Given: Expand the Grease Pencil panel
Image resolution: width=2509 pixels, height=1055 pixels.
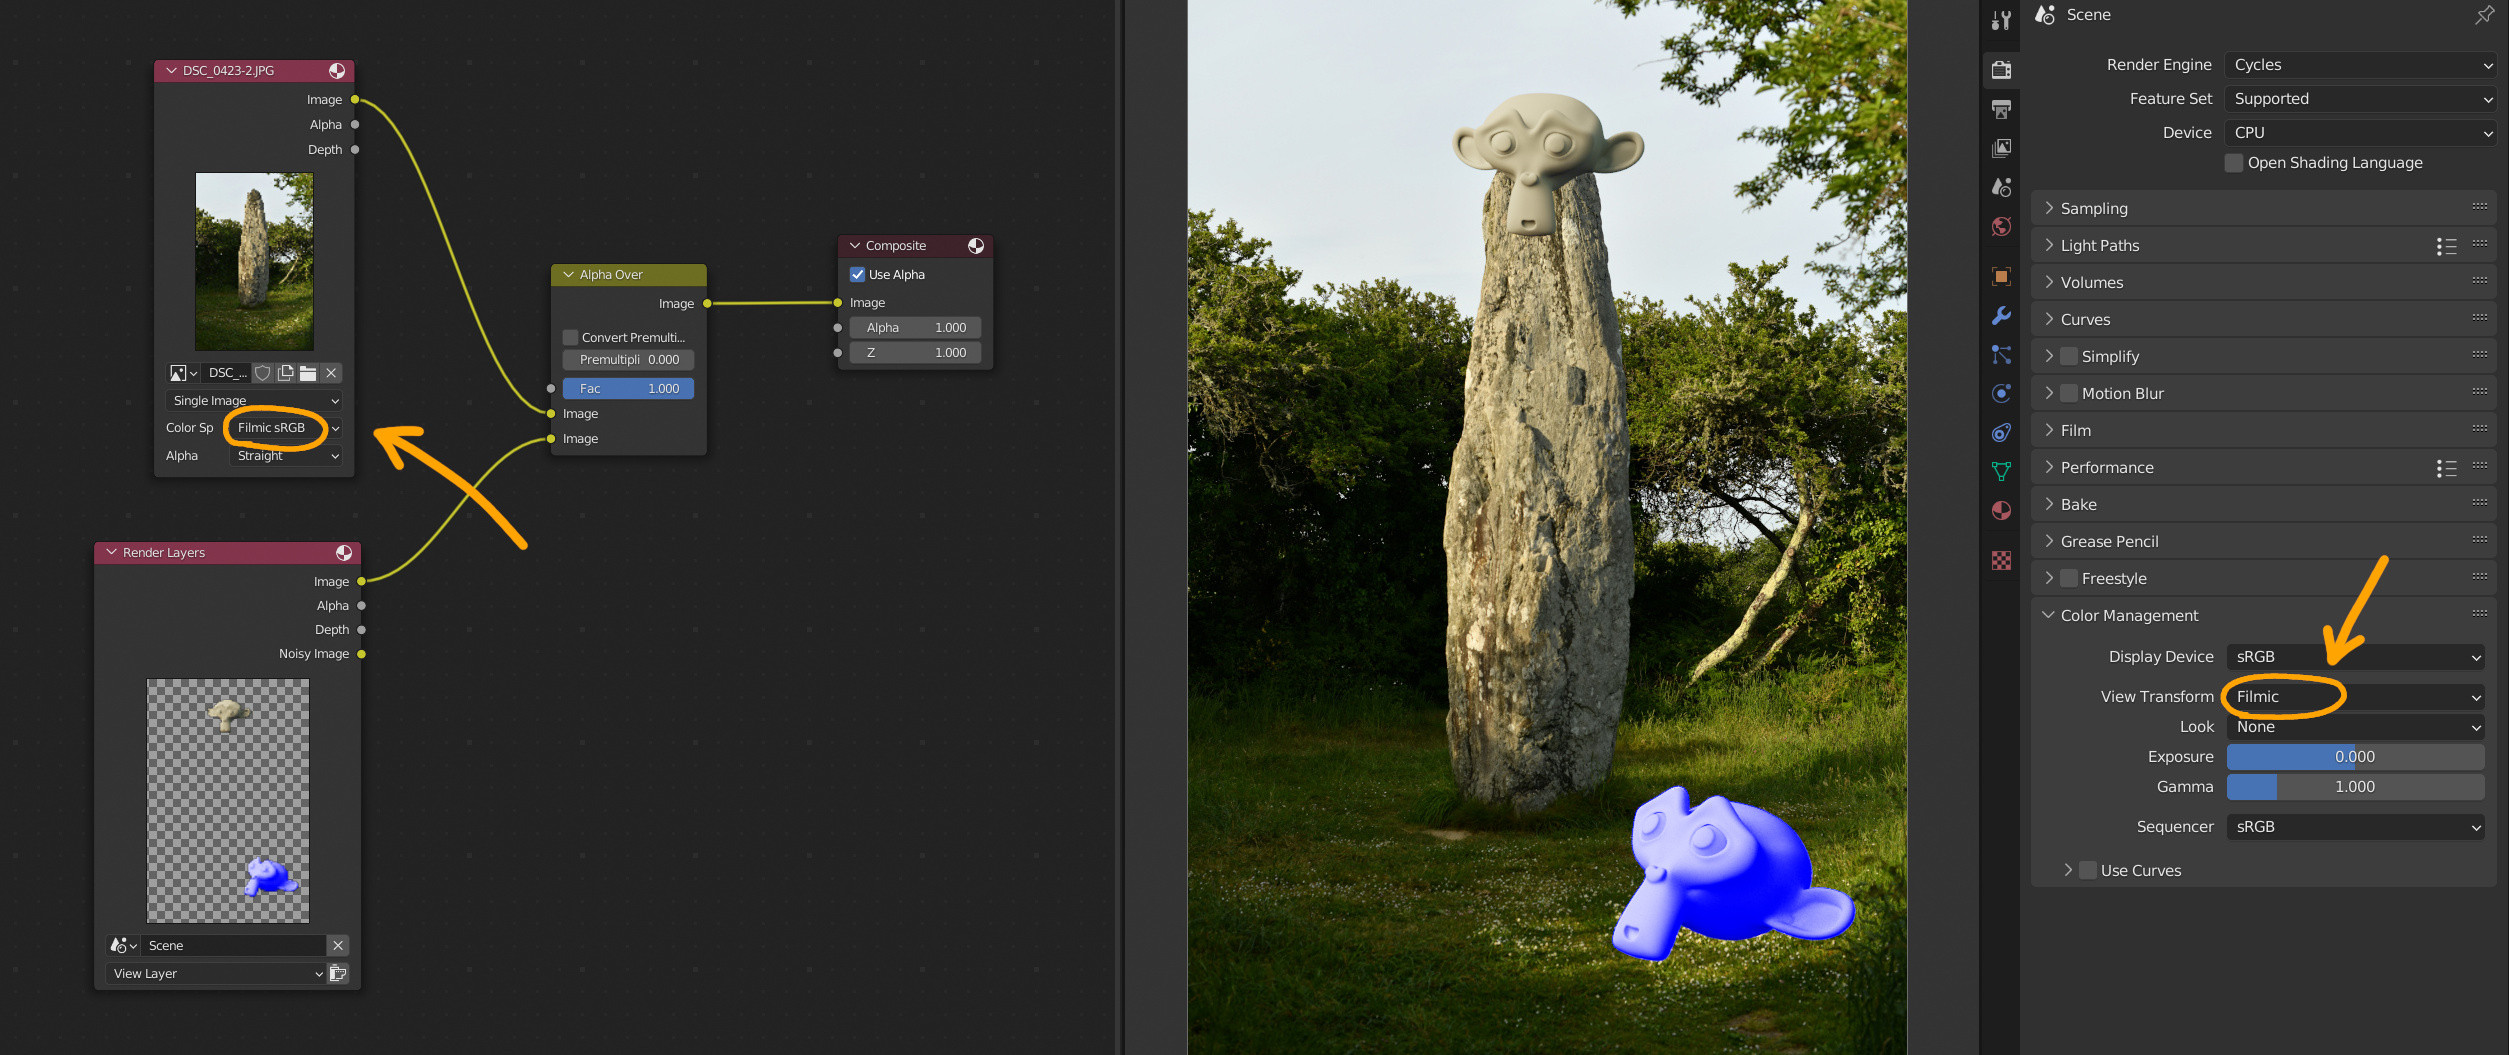Looking at the screenshot, I should [2264, 542].
